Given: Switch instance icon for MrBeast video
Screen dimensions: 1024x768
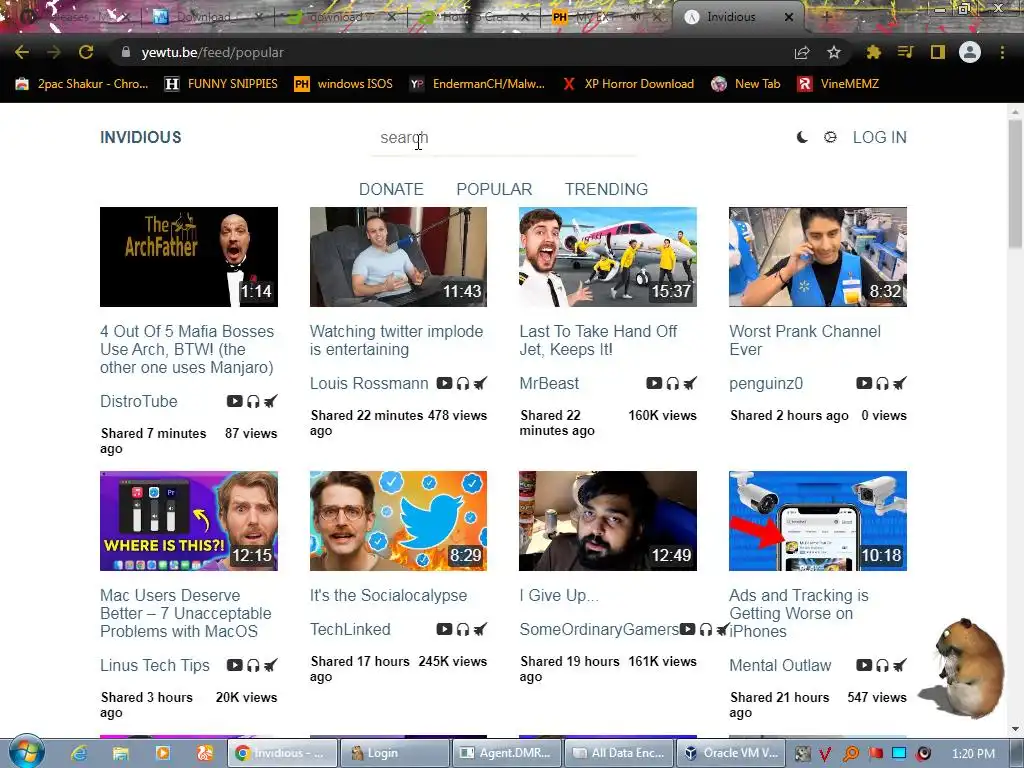Looking at the screenshot, I should (x=690, y=383).
